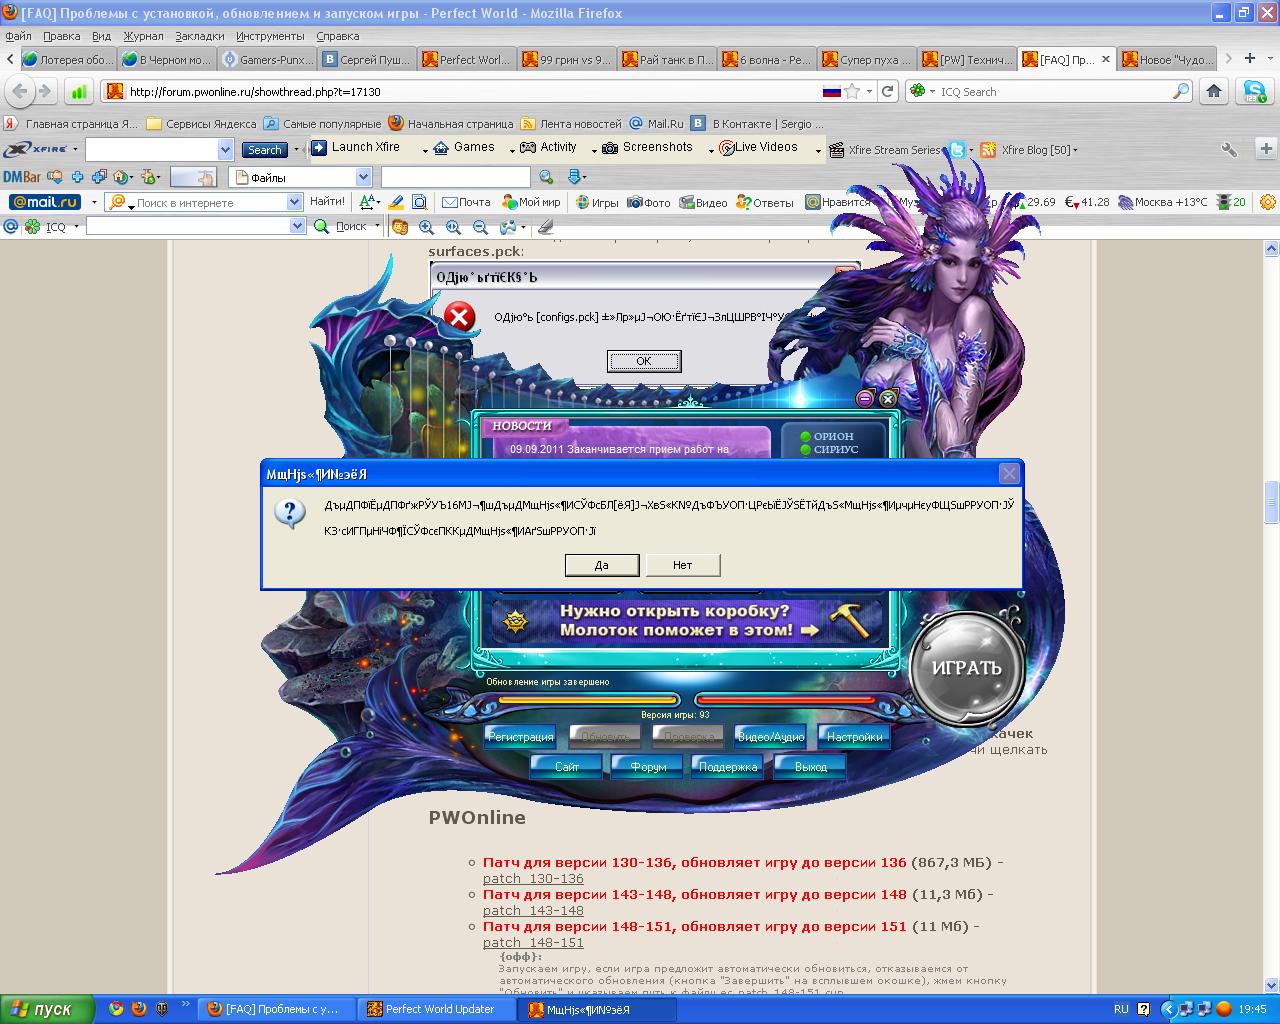Click the Найти! button
Image resolution: width=1280 pixels, height=1024 pixels.
(327, 202)
